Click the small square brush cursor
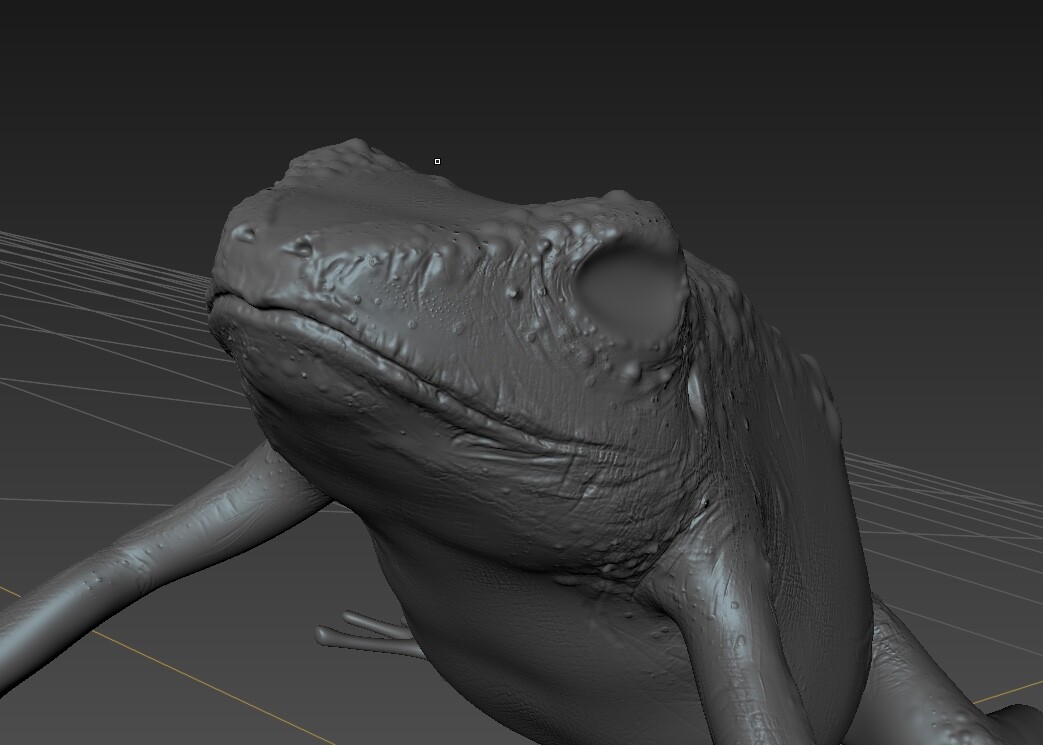The image size is (1043, 745). point(436,160)
